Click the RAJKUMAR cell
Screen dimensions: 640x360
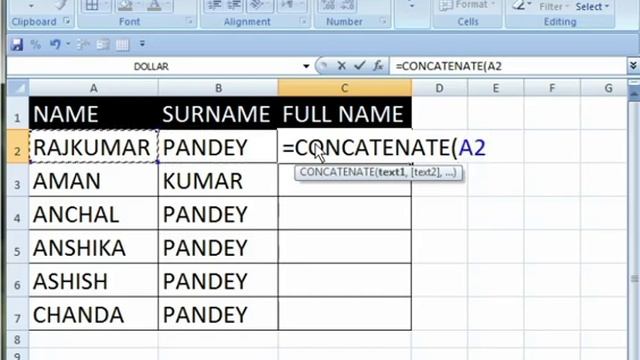click(x=93, y=147)
